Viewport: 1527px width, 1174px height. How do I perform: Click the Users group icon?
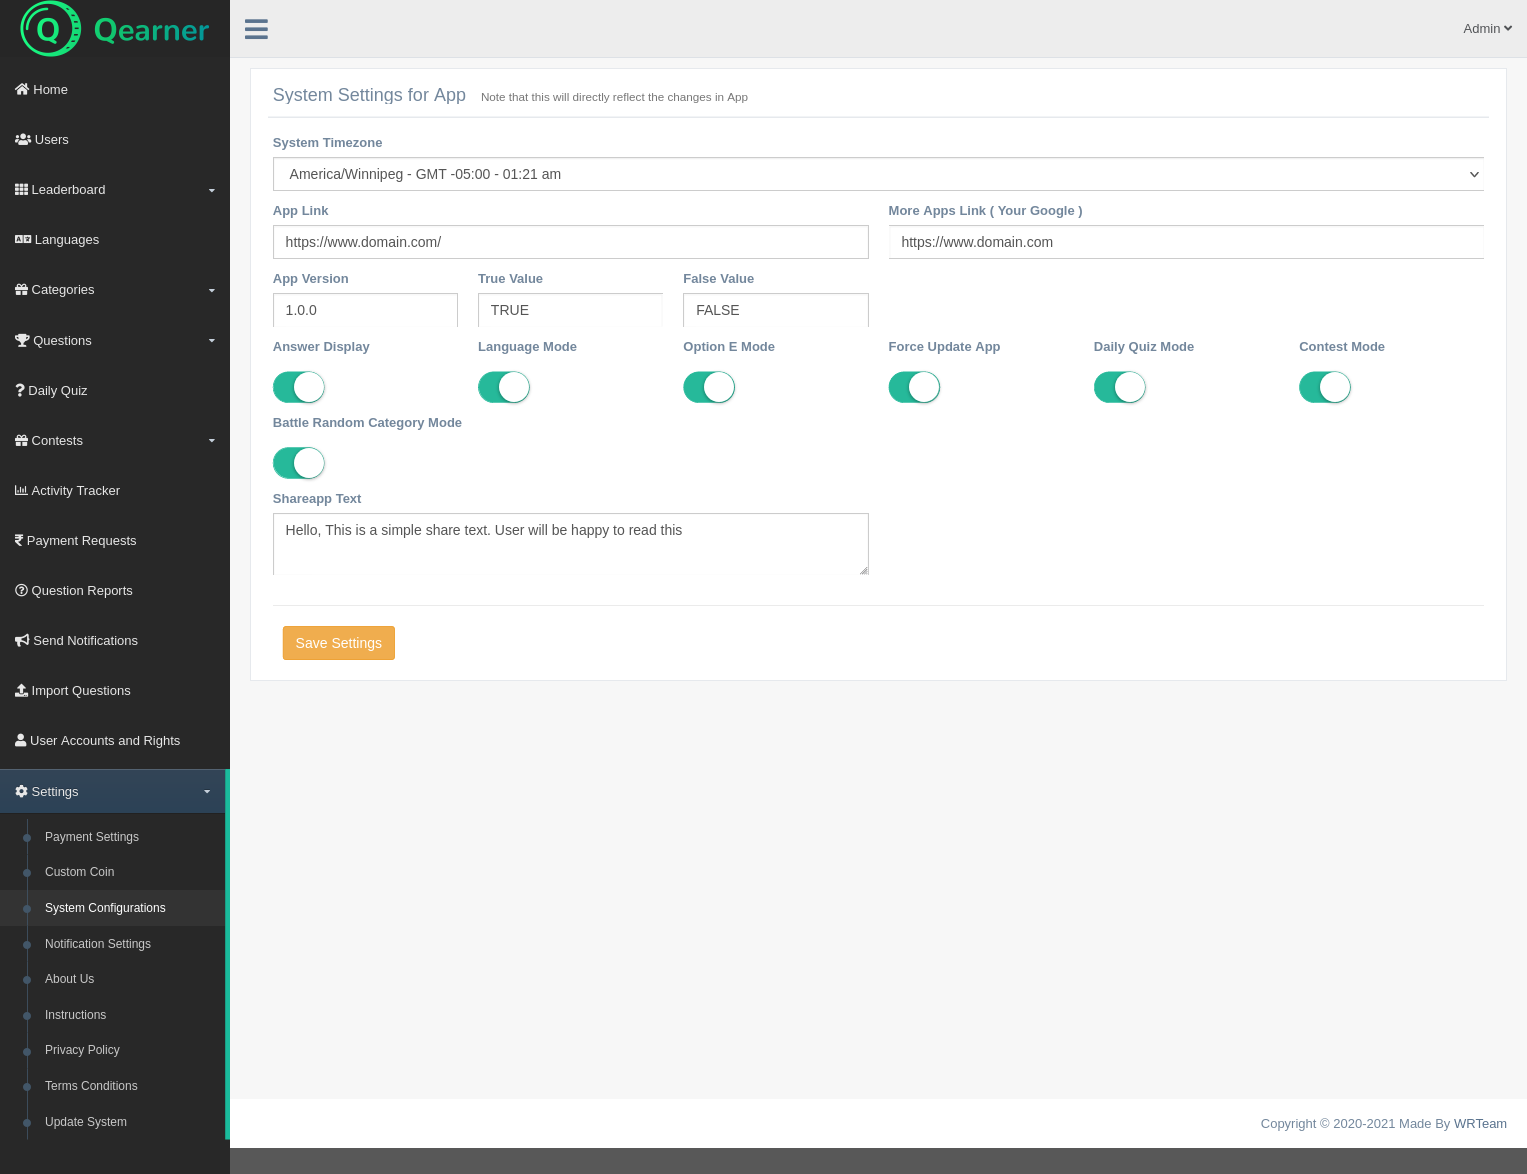coord(23,139)
